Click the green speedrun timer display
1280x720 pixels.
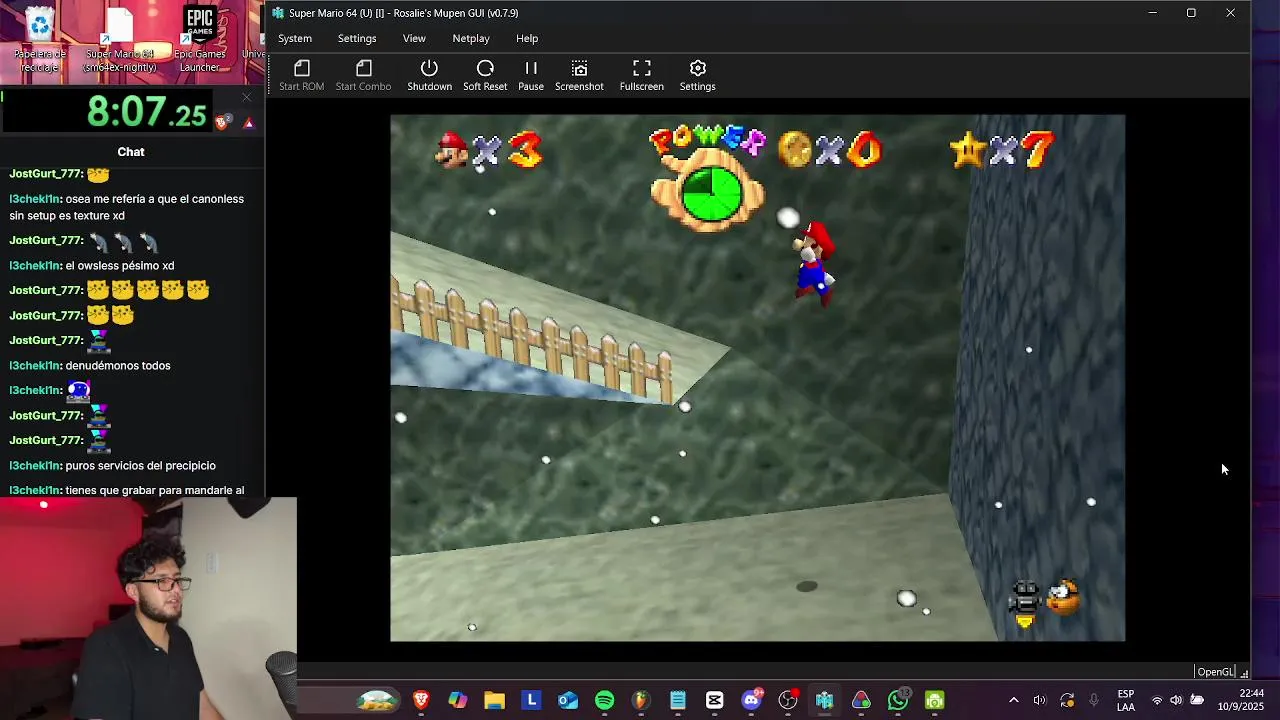pos(146,112)
